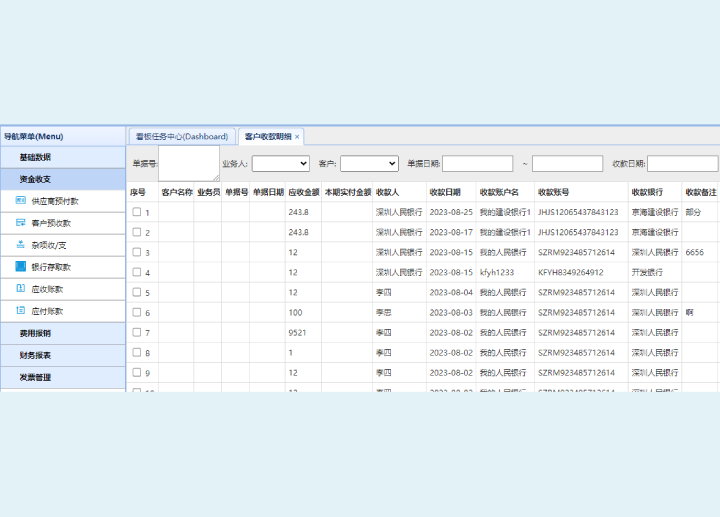Open the 业务人 dropdown
720x517 pixels.
pyautogui.click(x=280, y=163)
